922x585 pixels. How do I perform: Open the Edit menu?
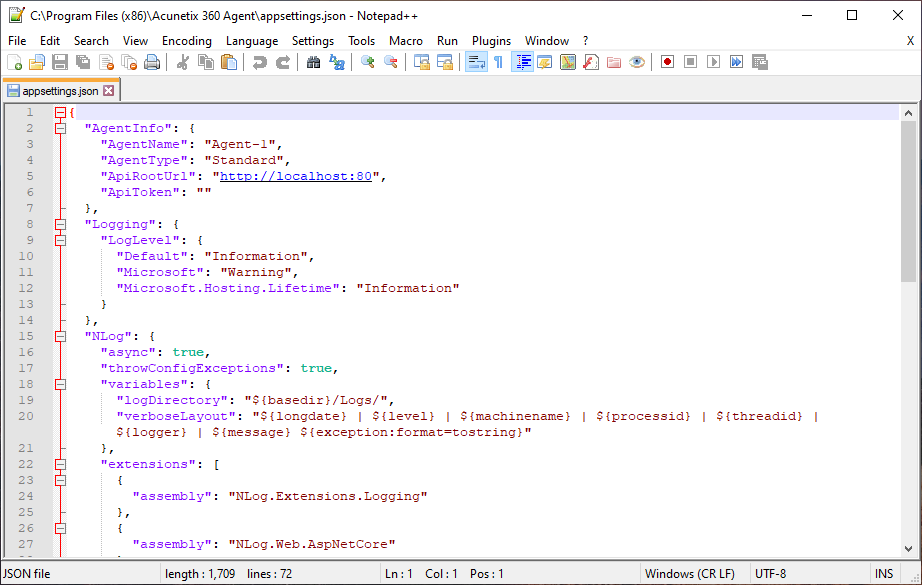click(50, 41)
